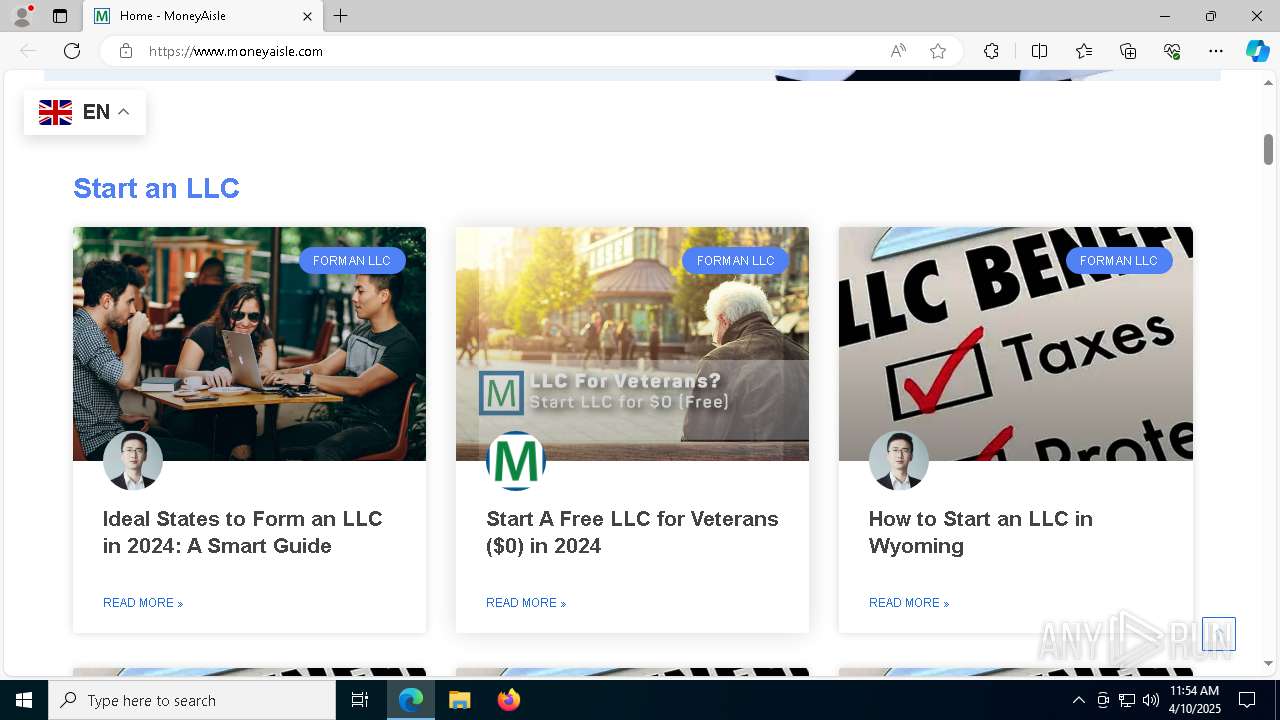Image resolution: width=1280 pixels, height=720 pixels.
Task: Open the notification center
Action: tap(1247, 700)
